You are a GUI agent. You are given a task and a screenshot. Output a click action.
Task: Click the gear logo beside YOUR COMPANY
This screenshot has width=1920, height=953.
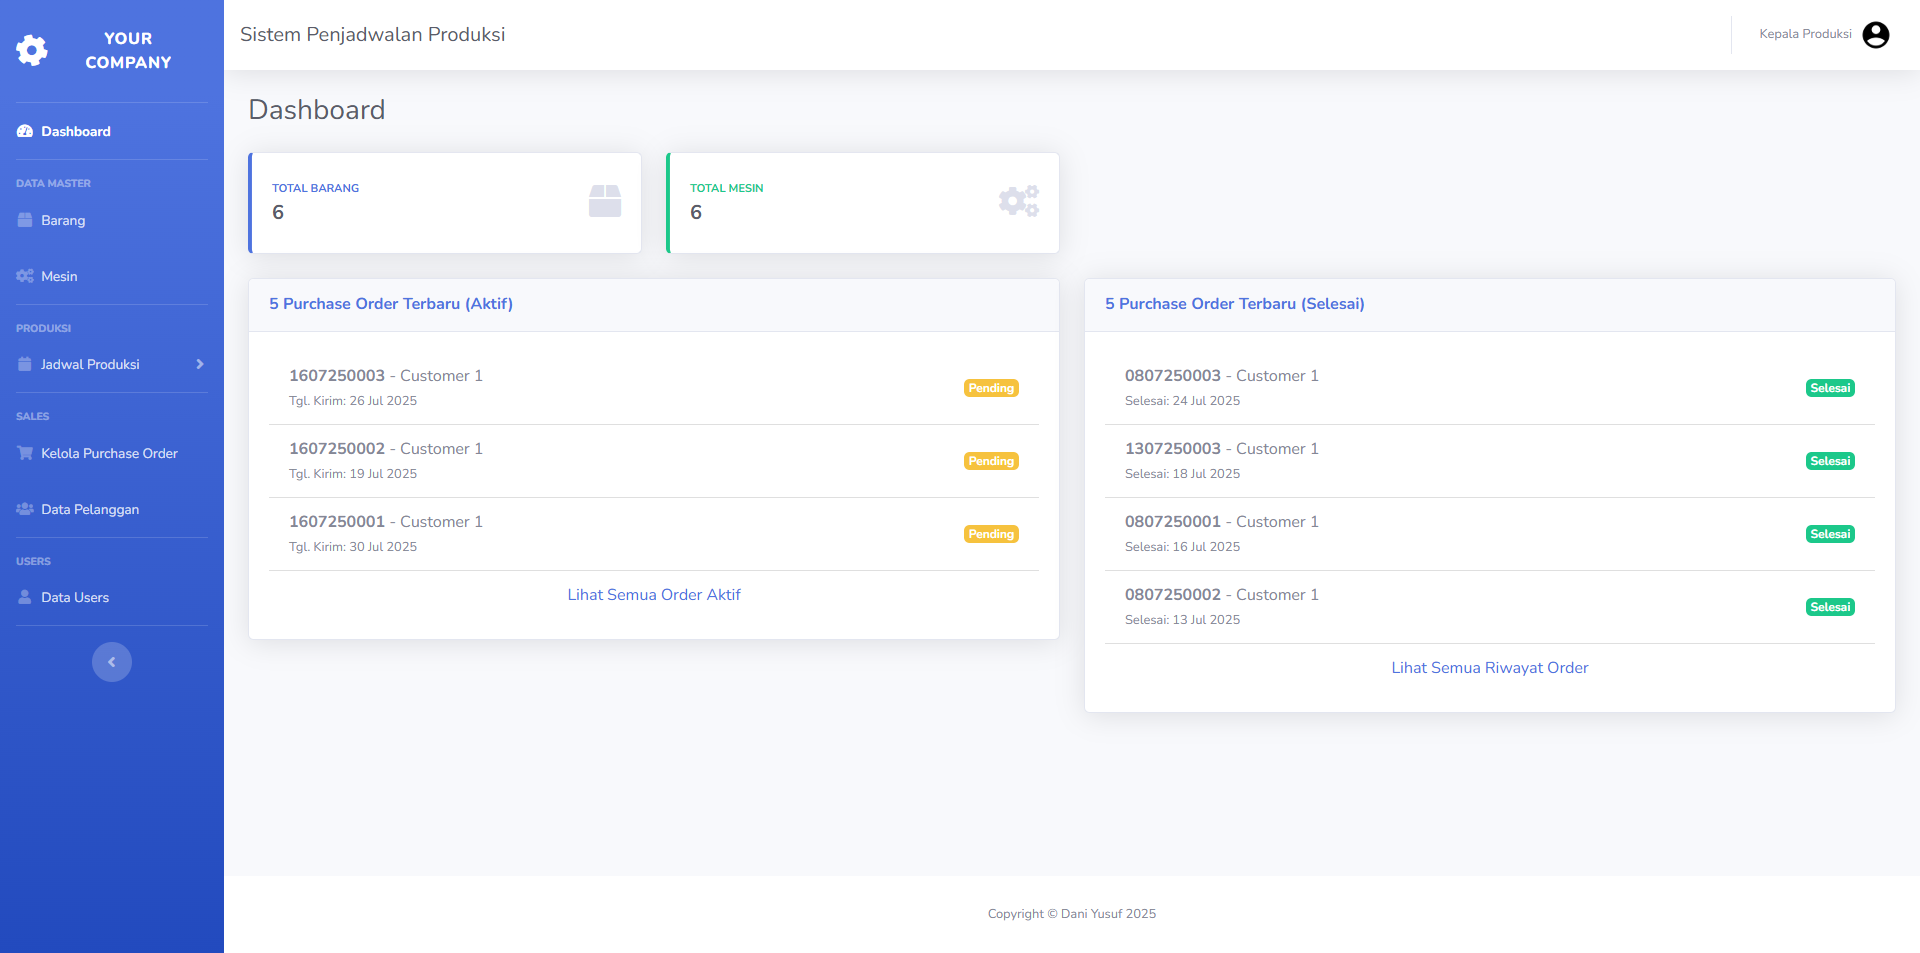(x=32, y=49)
